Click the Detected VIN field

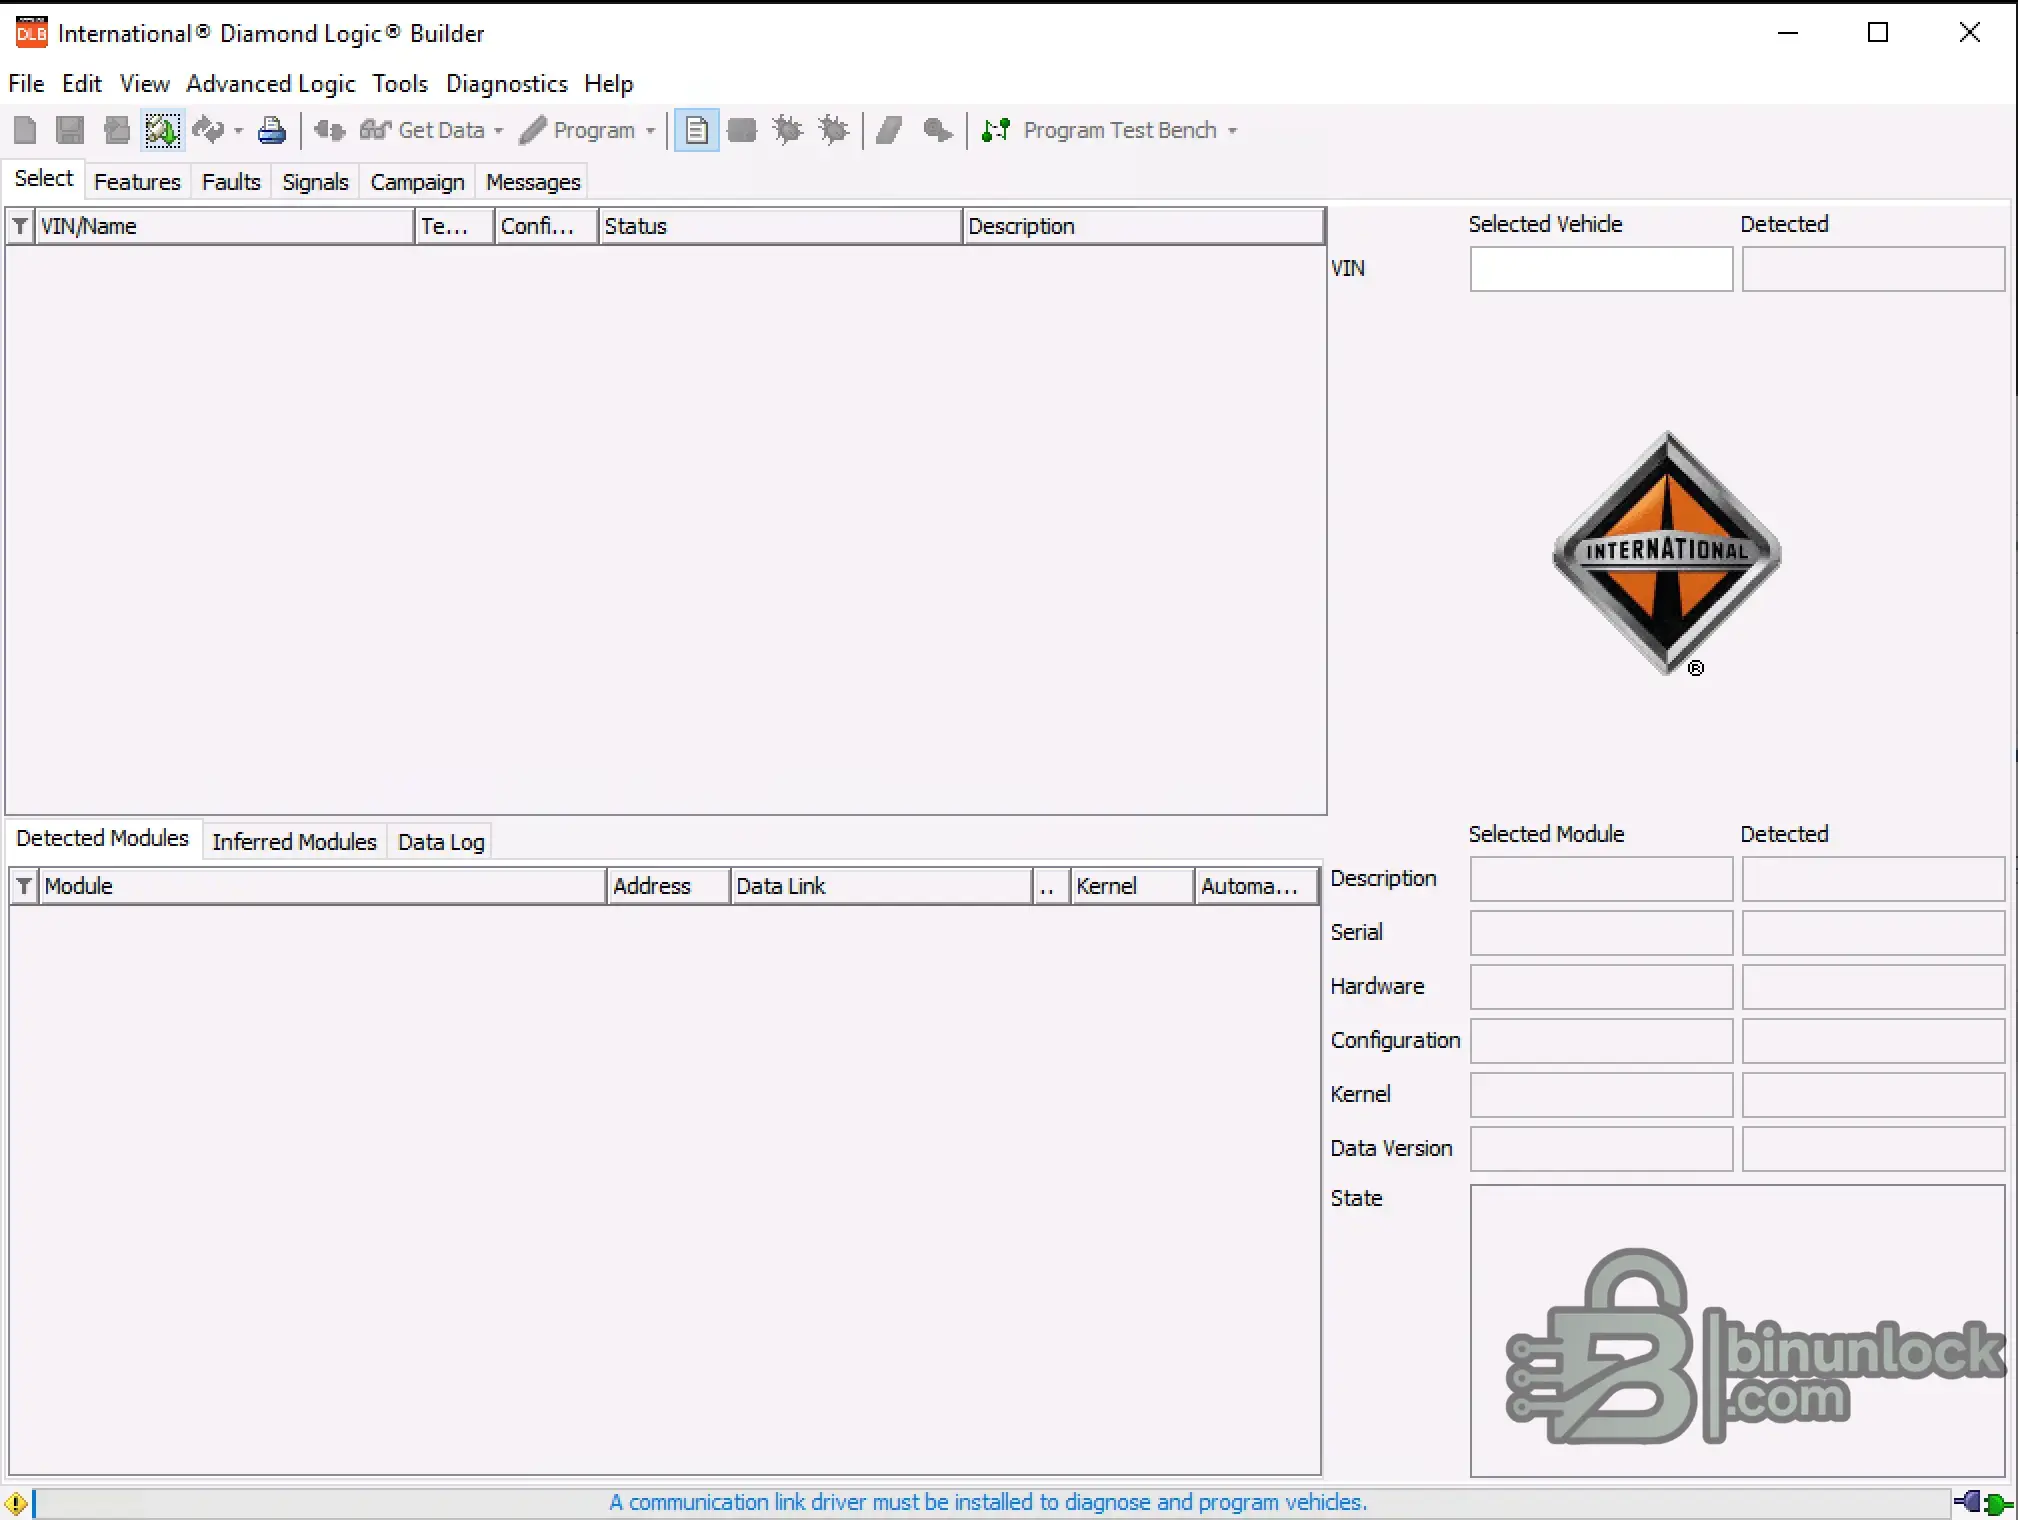pyautogui.click(x=1873, y=269)
